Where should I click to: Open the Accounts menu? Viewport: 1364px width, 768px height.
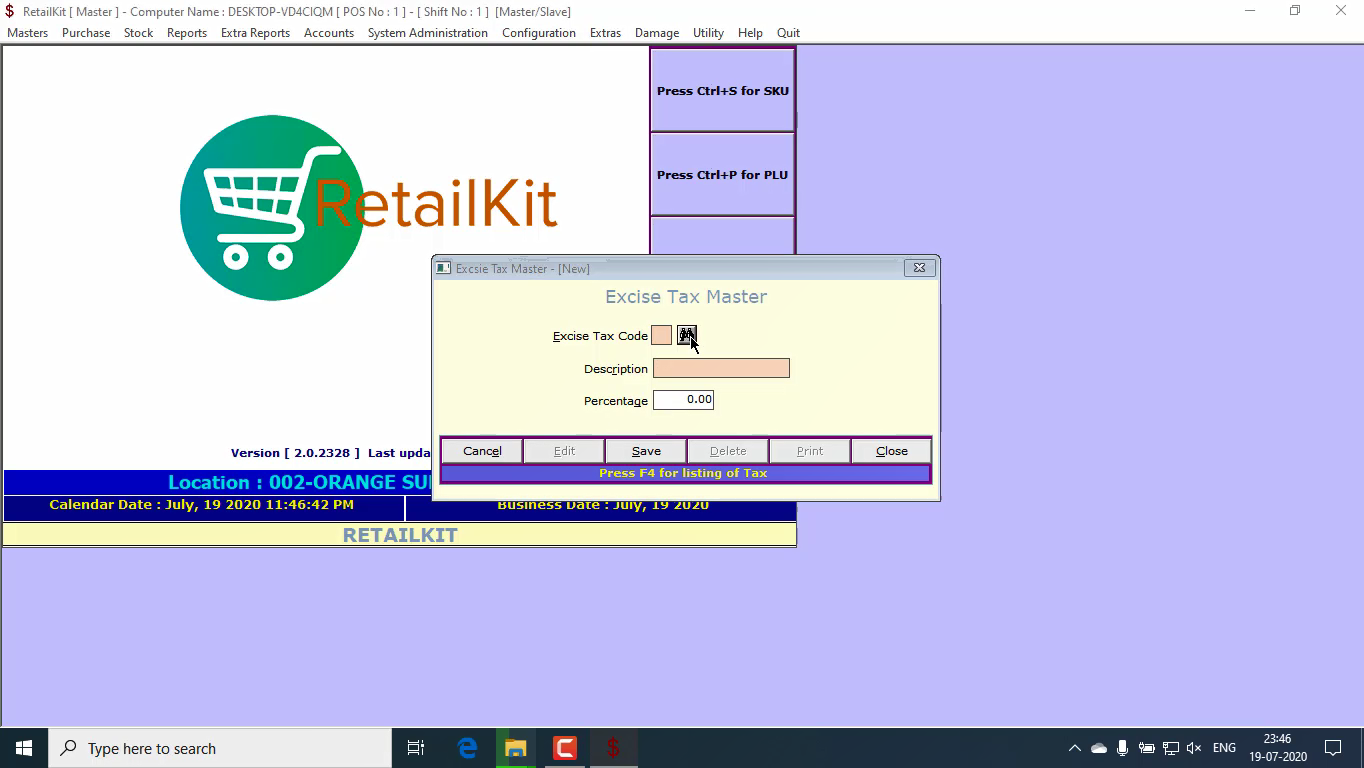[x=329, y=33]
